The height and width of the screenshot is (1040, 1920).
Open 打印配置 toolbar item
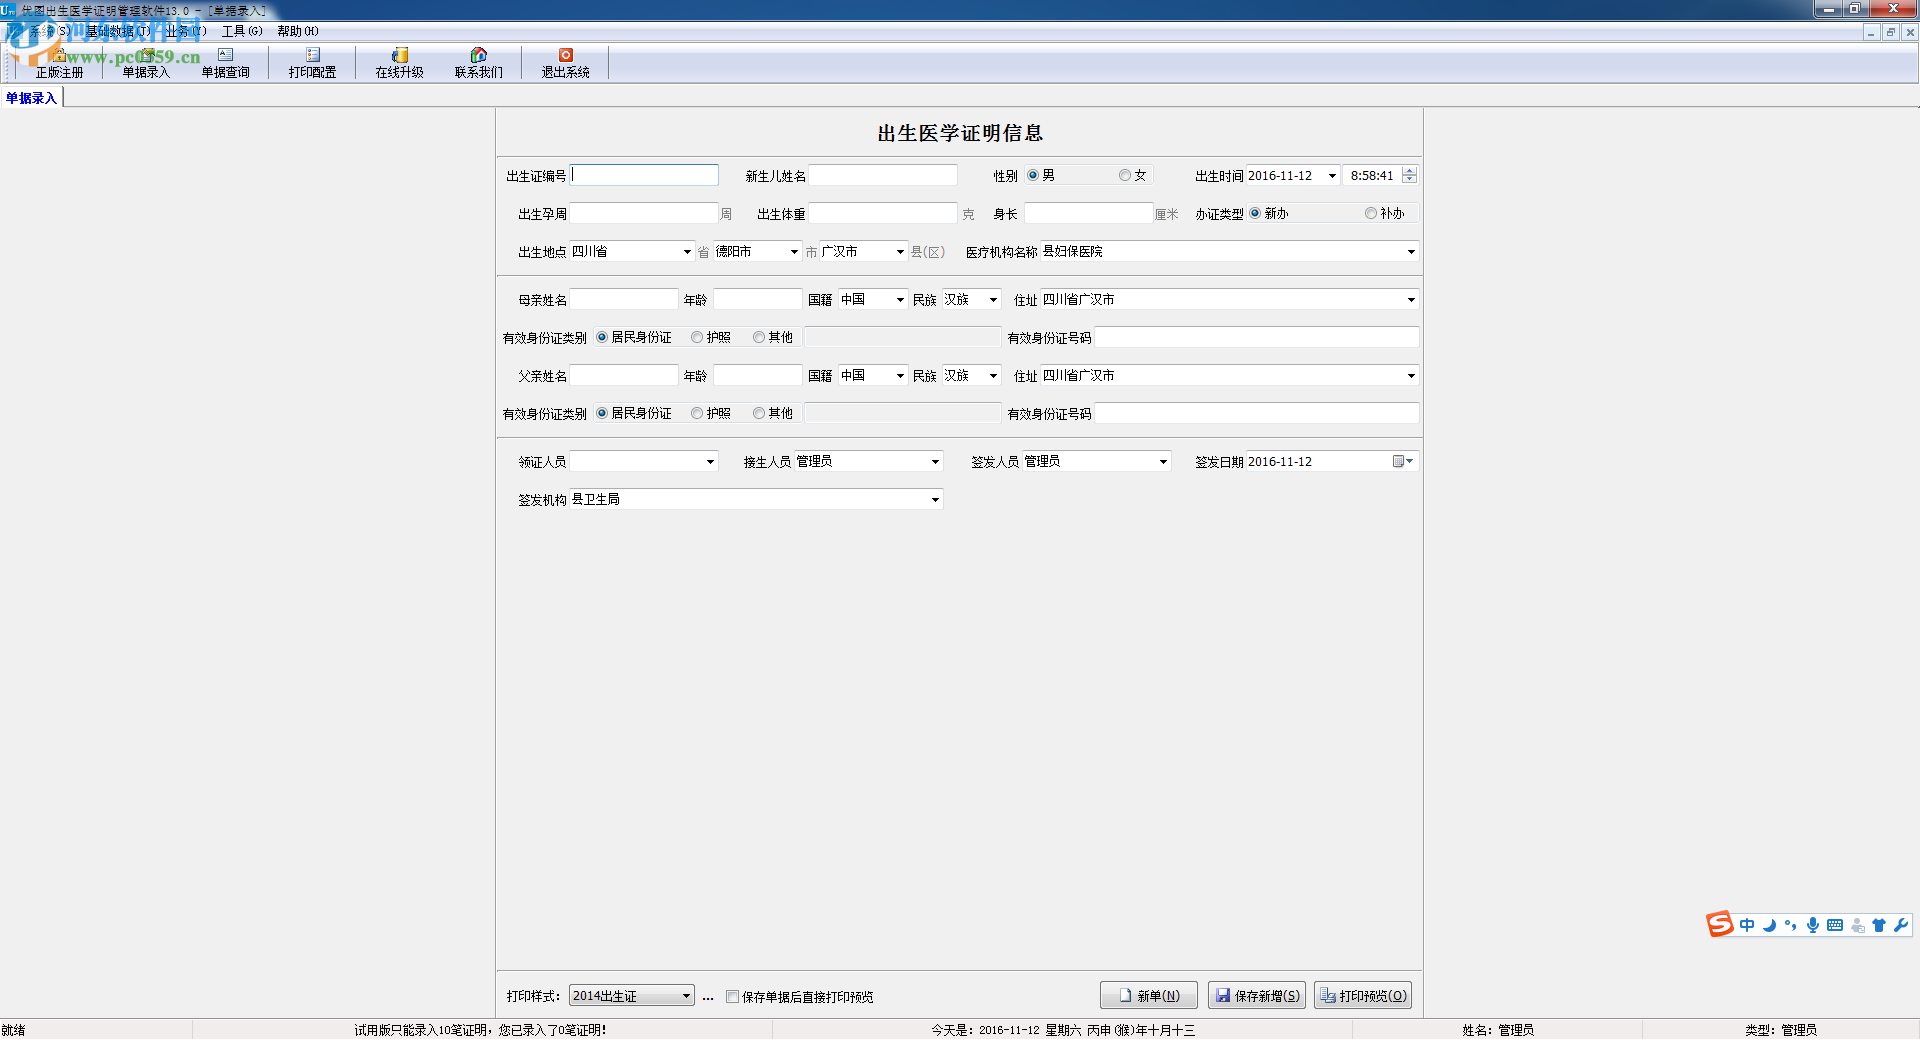tap(312, 63)
